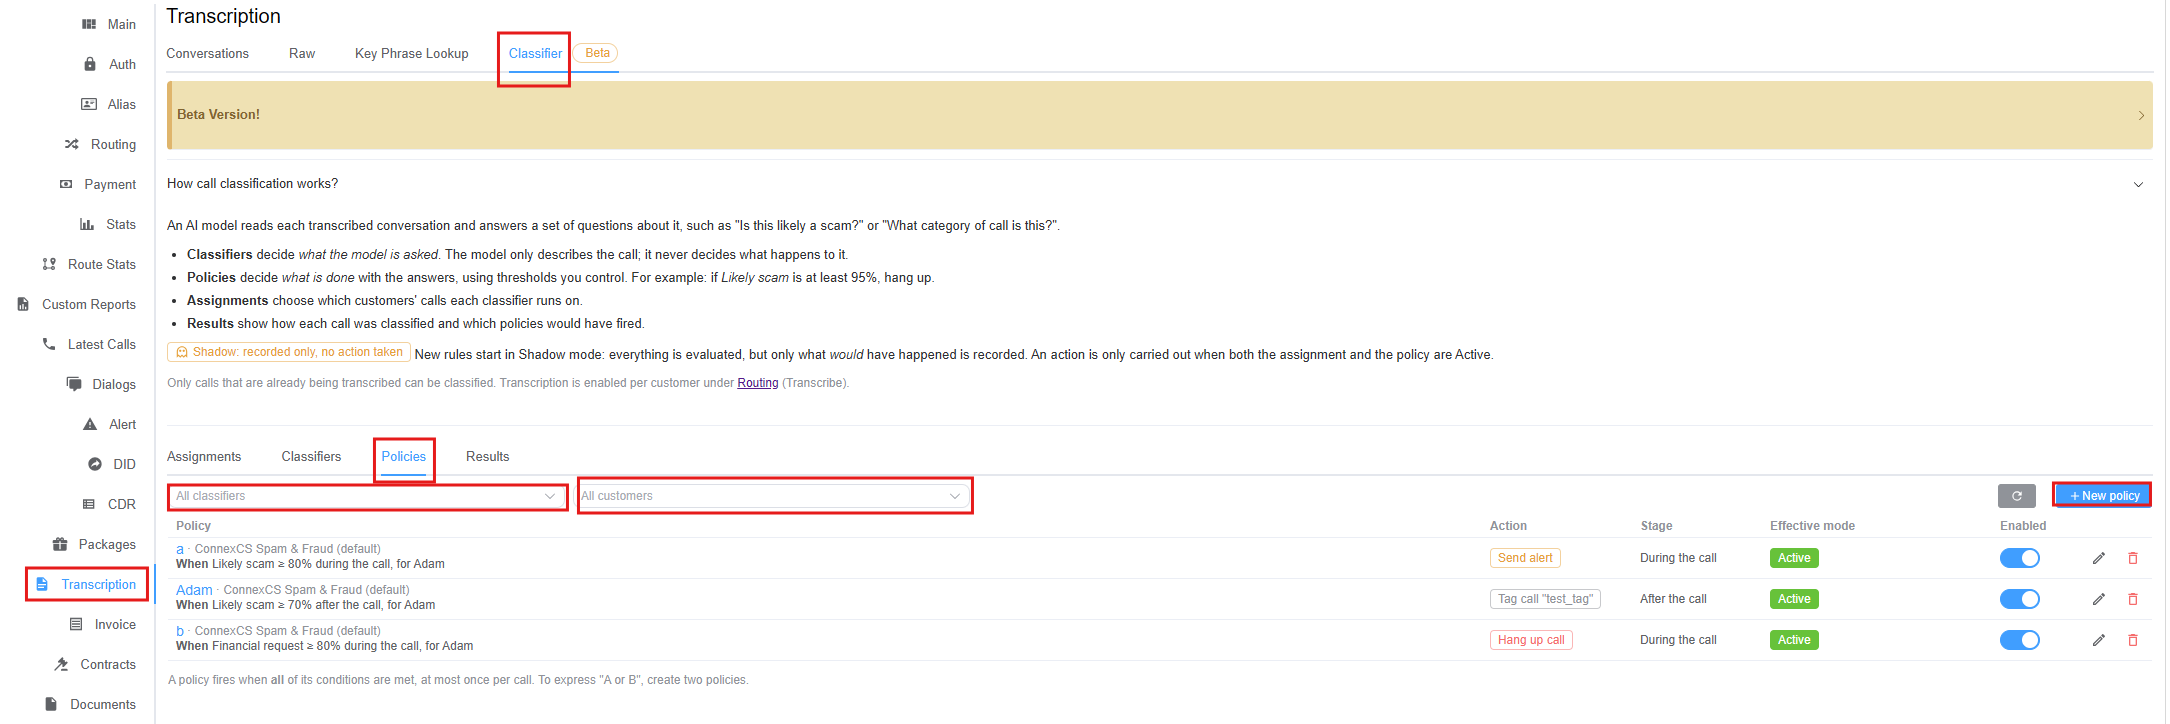
Task: Open the 'Adam' policy name link
Action: [x=194, y=590]
